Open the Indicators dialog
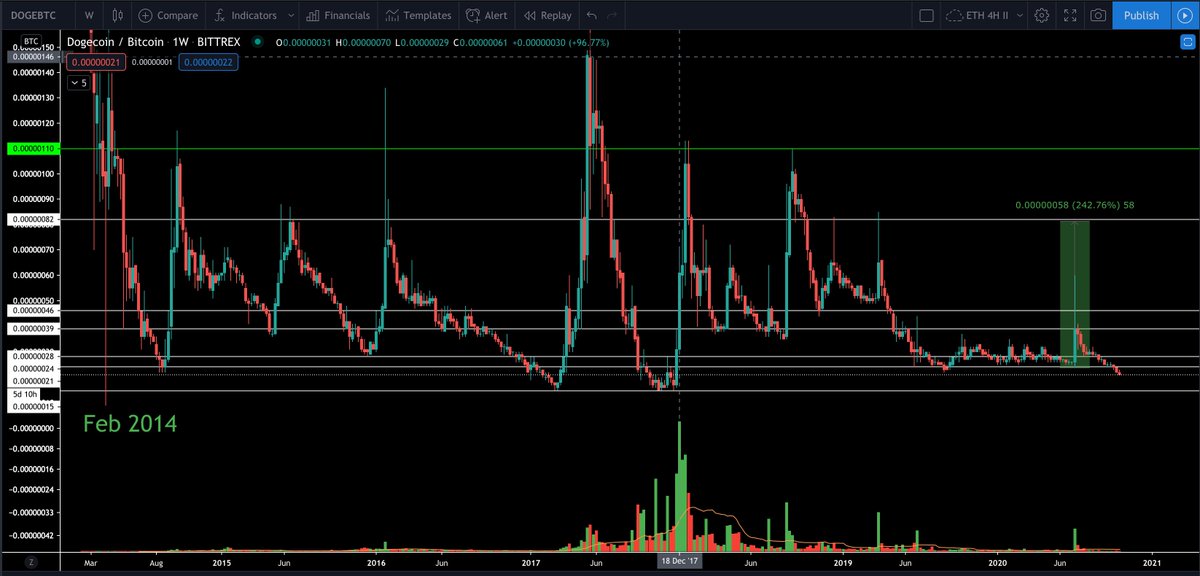Viewport: 1200px width, 576px height. tap(244, 15)
